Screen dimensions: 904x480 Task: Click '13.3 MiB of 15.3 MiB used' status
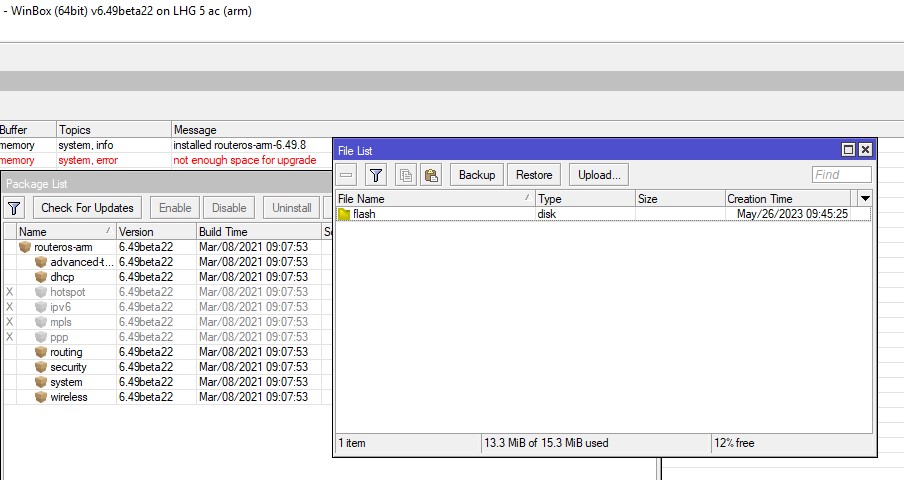[x=546, y=443]
